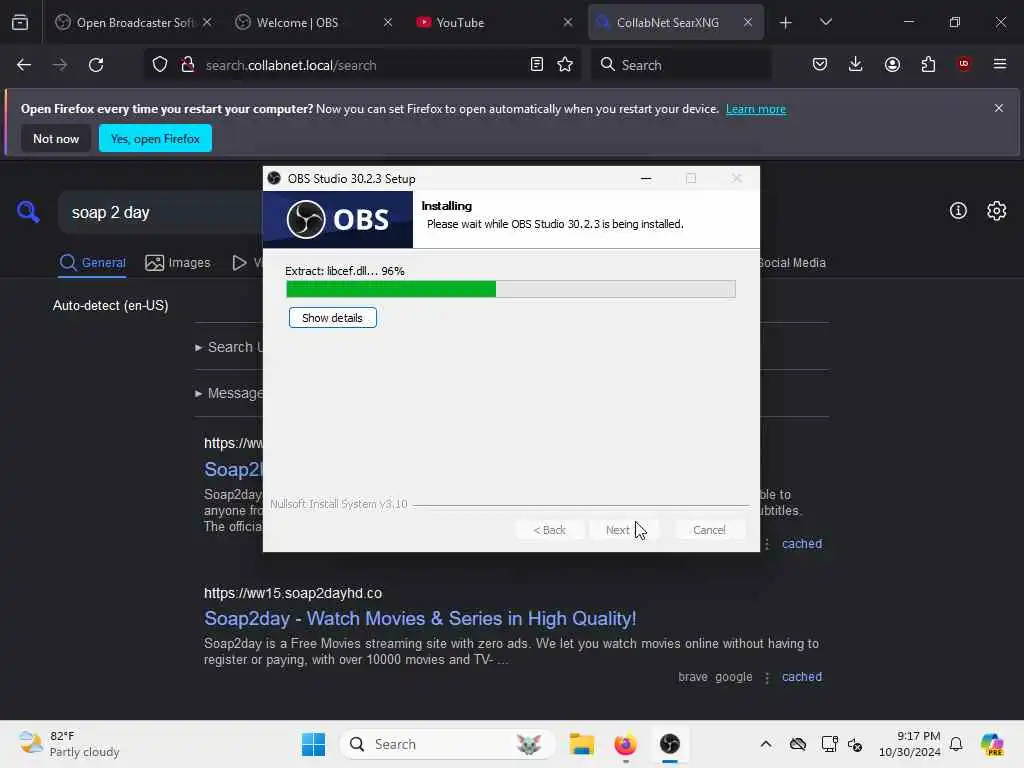Expand the Search URL section

[229, 347]
